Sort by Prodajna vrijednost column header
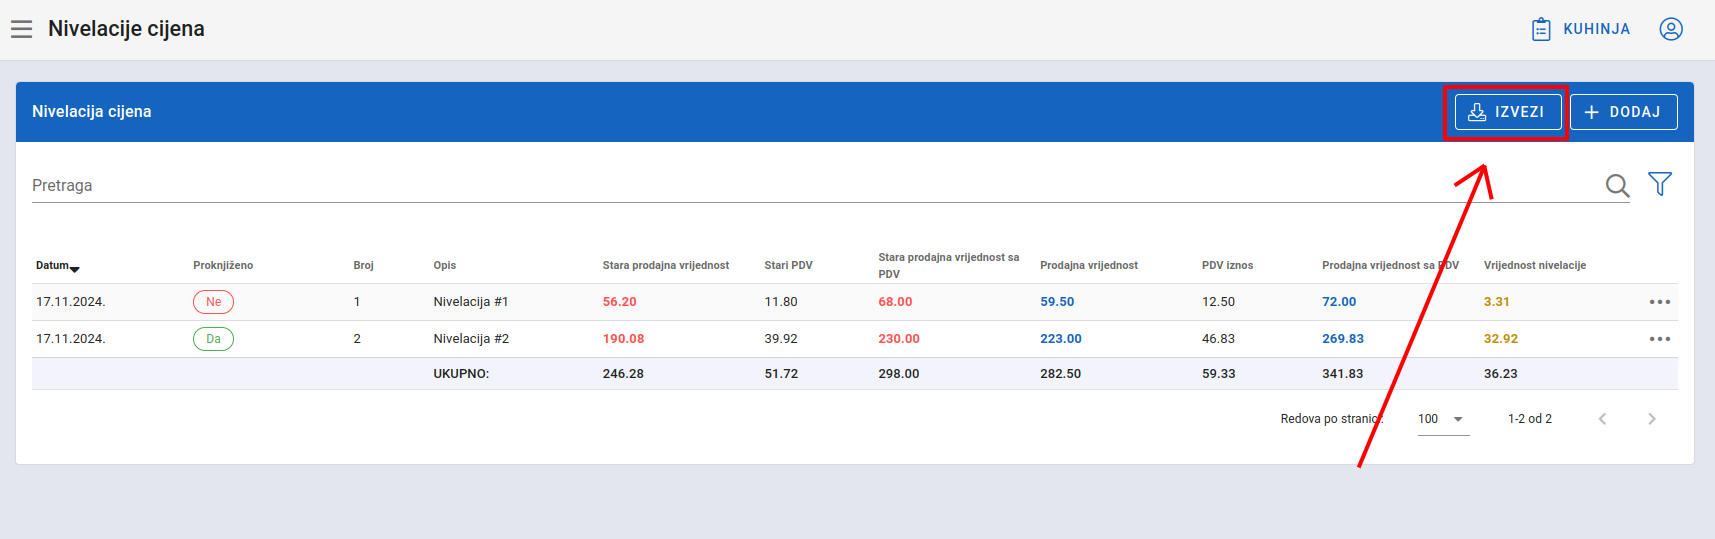This screenshot has height=539, width=1715. pos(1089,265)
